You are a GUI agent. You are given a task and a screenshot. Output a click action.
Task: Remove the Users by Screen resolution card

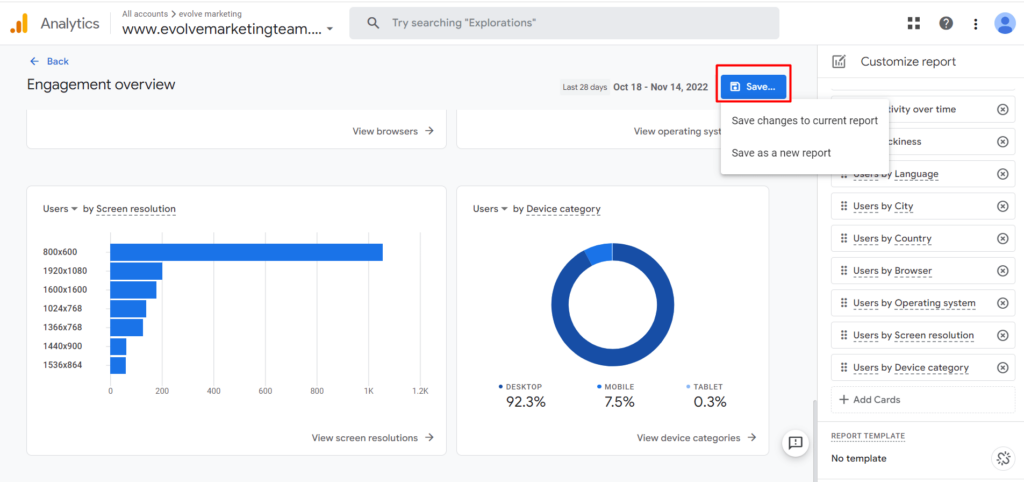tap(1002, 335)
